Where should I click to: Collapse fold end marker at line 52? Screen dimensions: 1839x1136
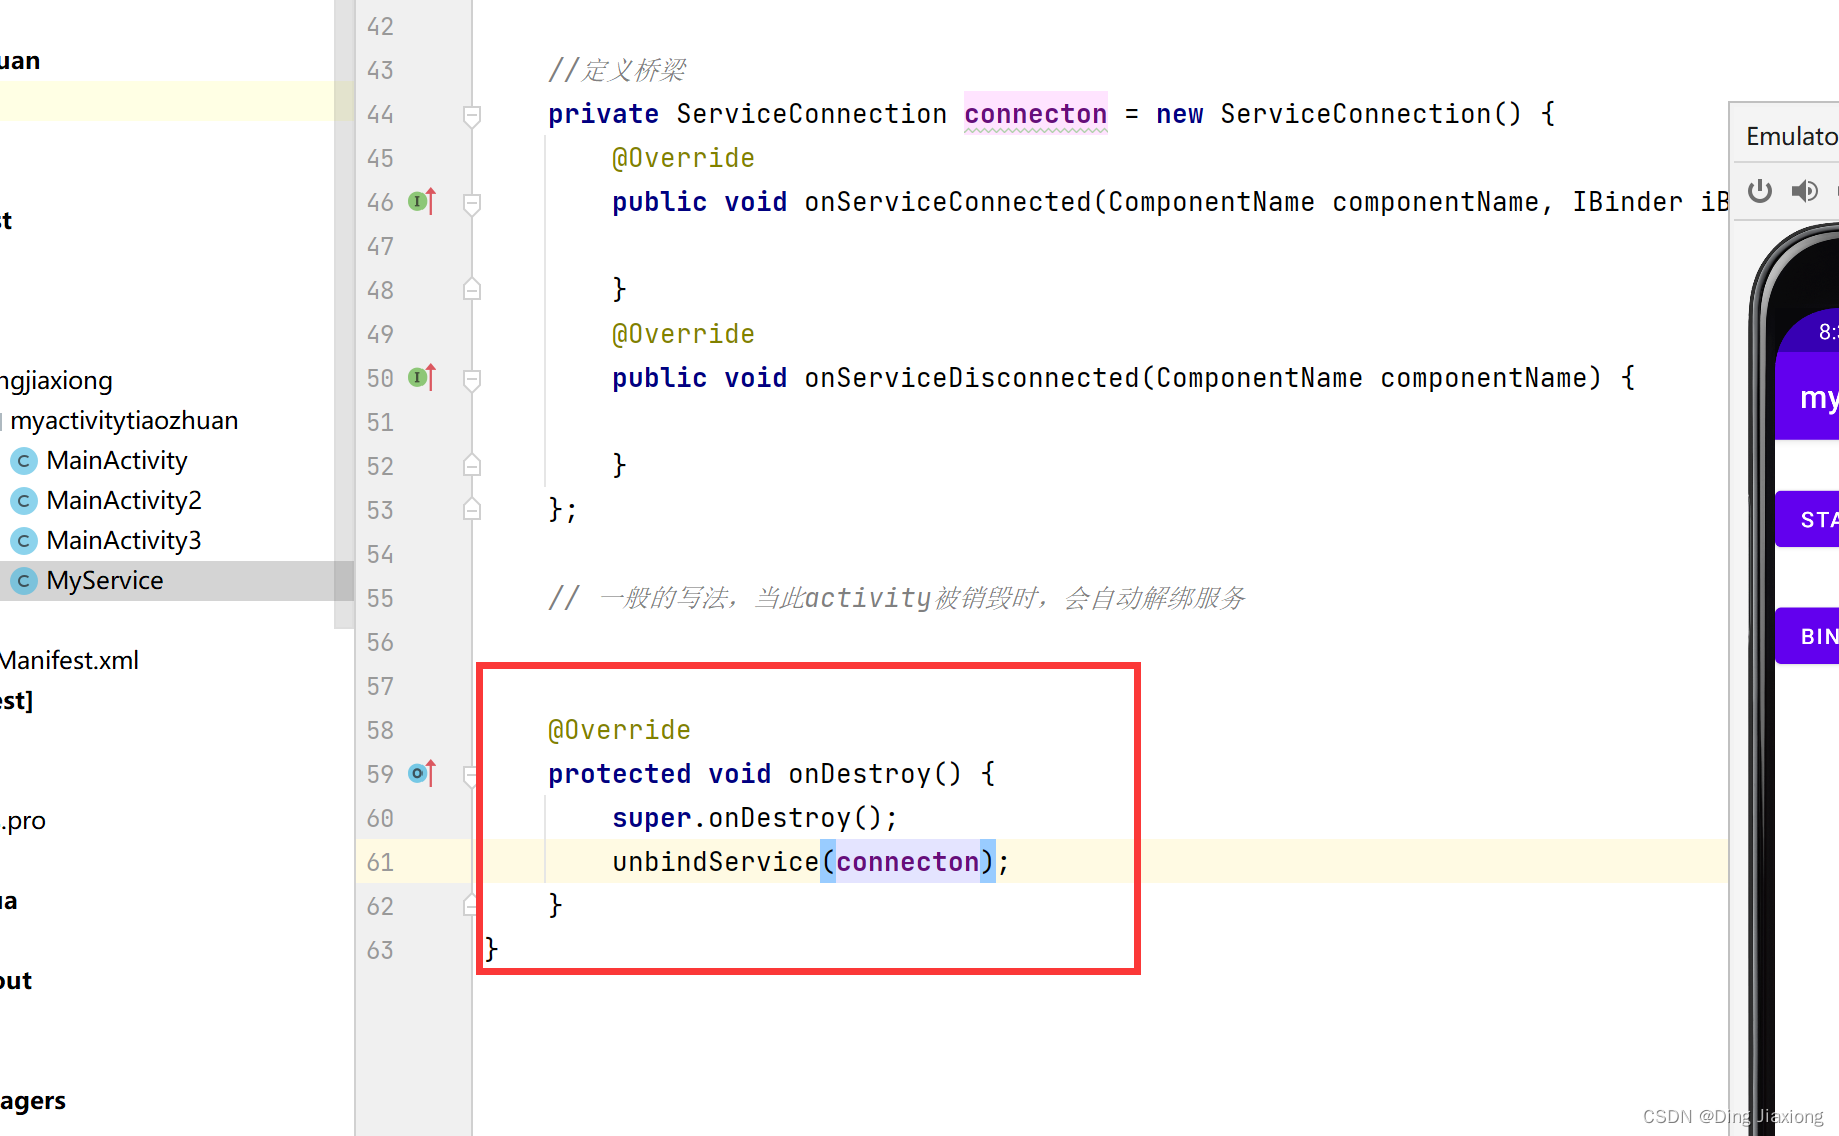click(472, 466)
